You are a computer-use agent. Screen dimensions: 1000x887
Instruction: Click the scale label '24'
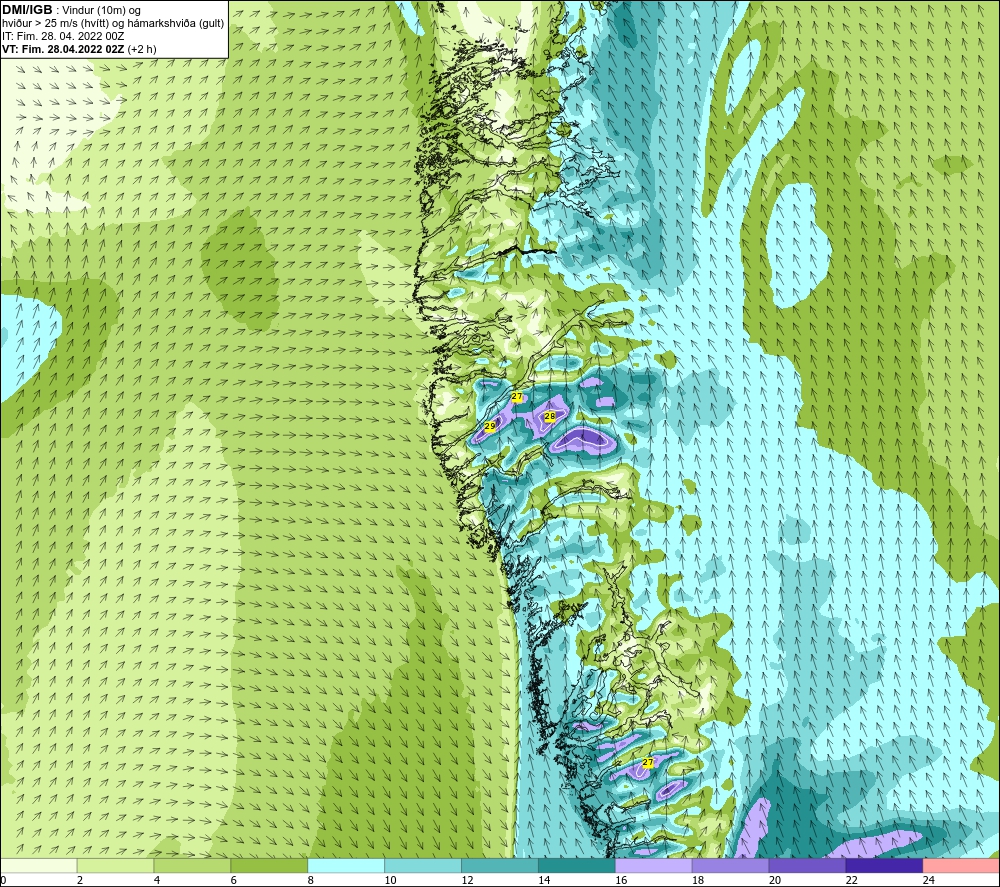pos(929,880)
